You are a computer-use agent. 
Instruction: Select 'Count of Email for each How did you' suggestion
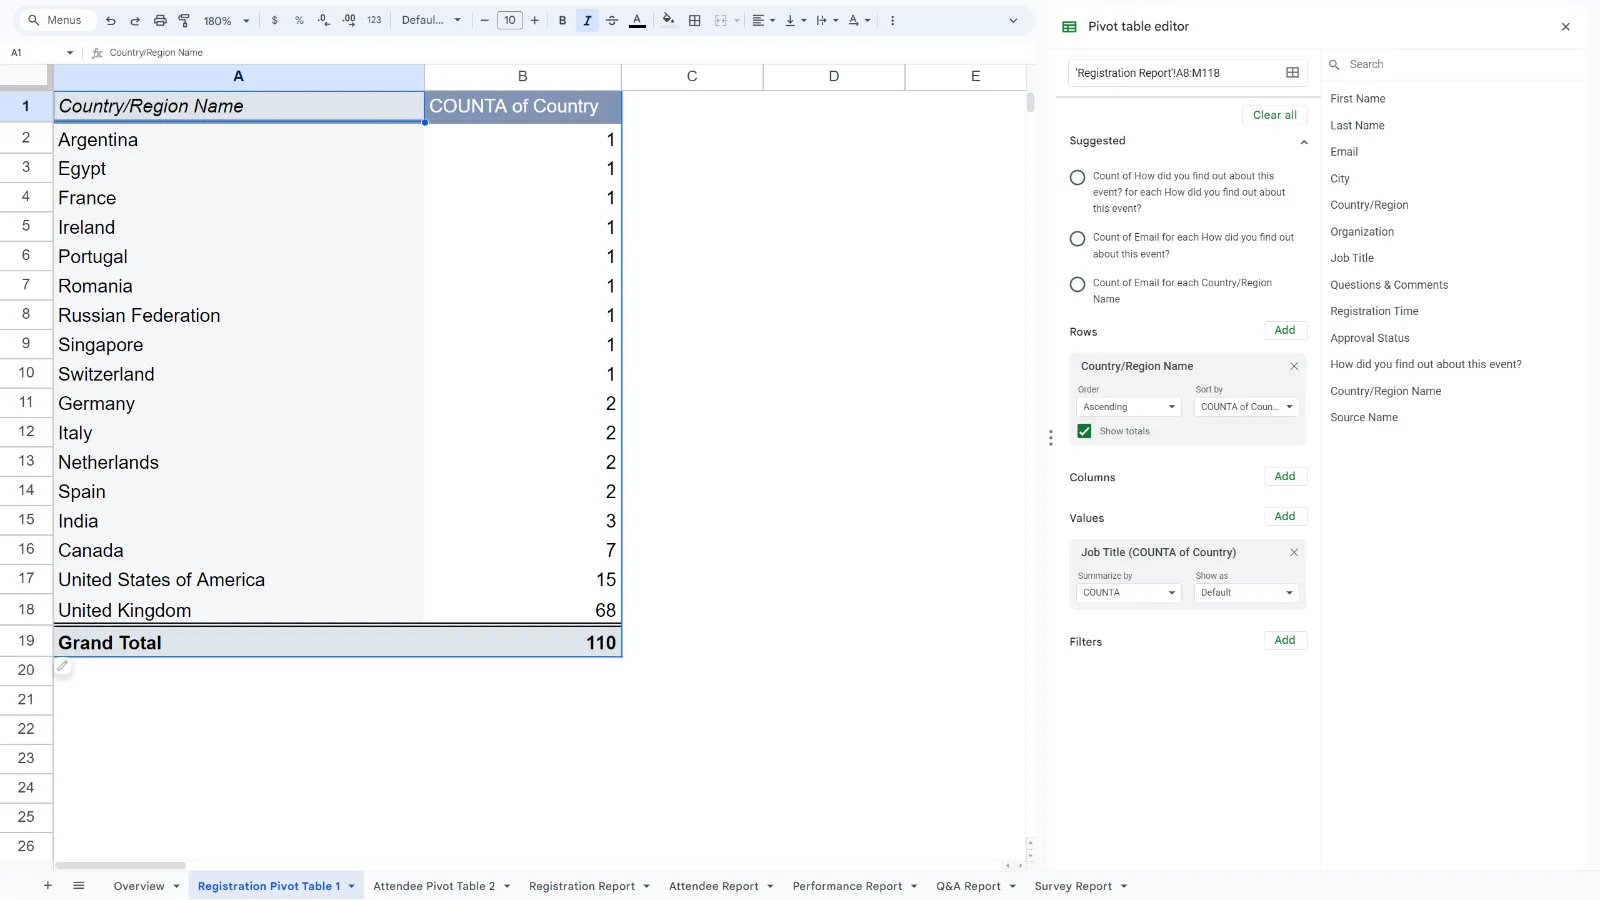pos(1078,239)
